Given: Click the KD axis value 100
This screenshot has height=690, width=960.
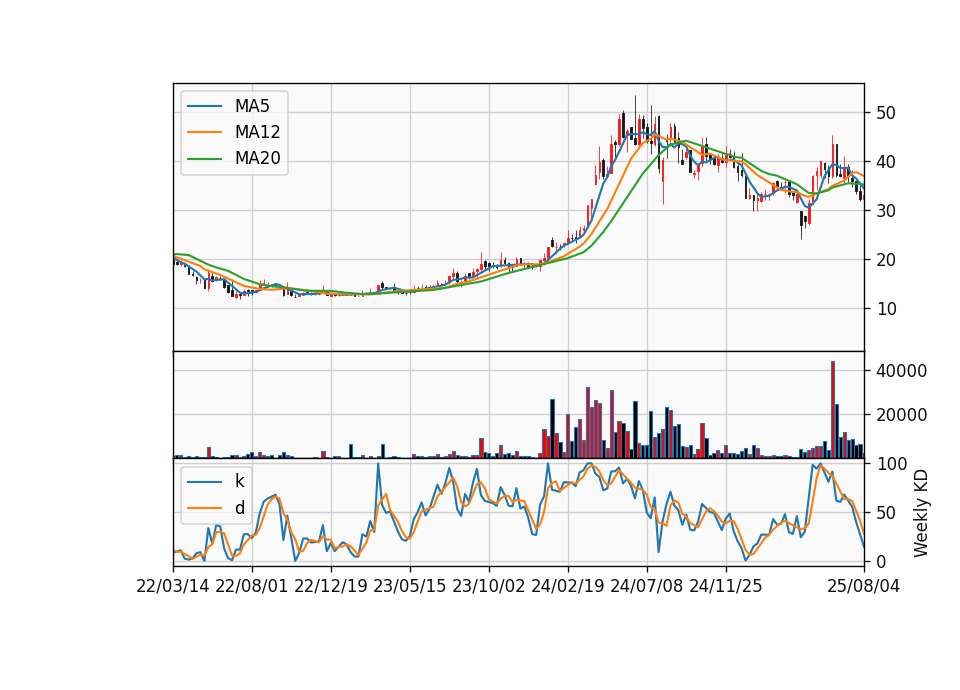Looking at the screenshot, I should click(892, 464).
